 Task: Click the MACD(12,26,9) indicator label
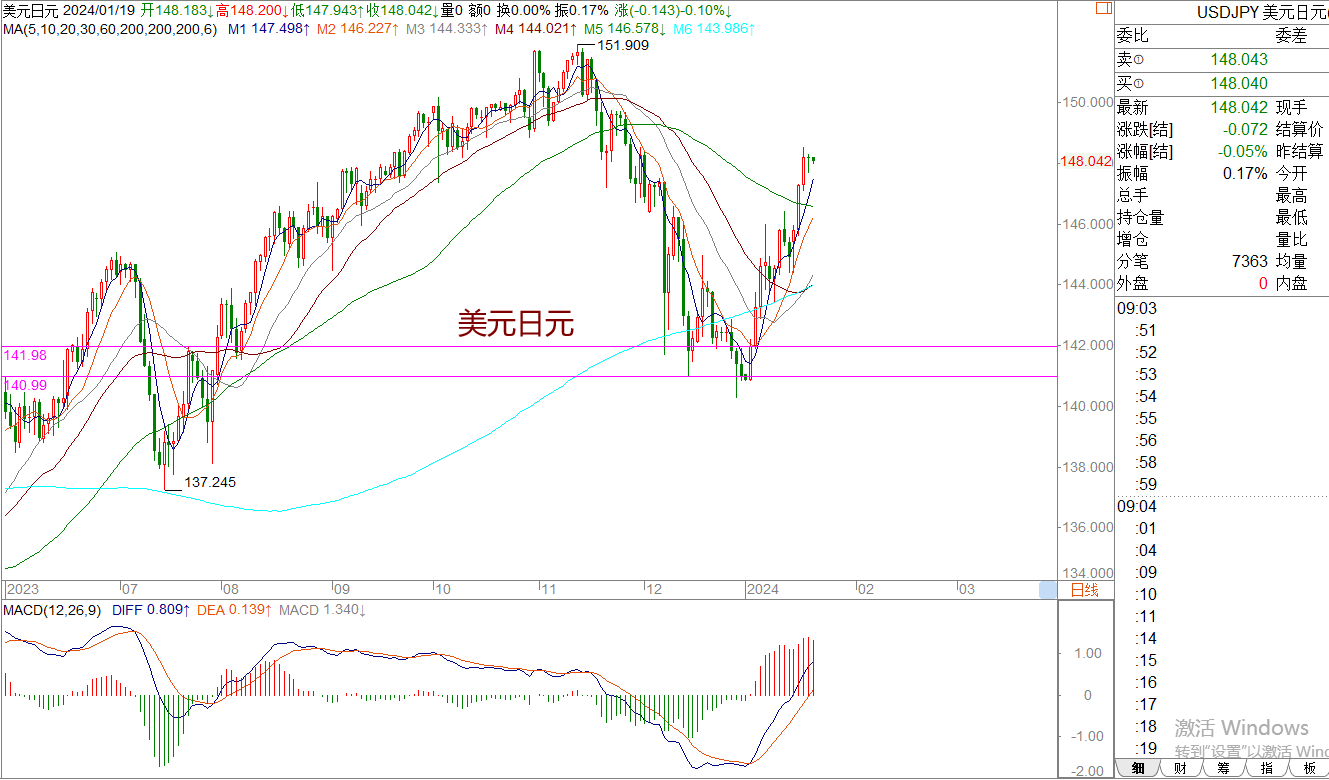(x=50, y=609)
